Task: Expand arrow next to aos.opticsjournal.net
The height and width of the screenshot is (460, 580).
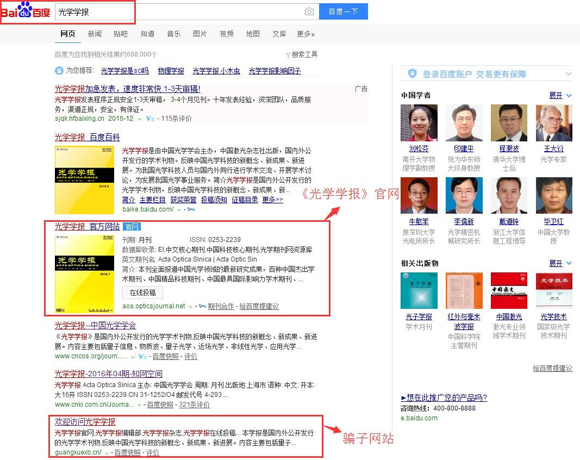Action: (190, 307)
